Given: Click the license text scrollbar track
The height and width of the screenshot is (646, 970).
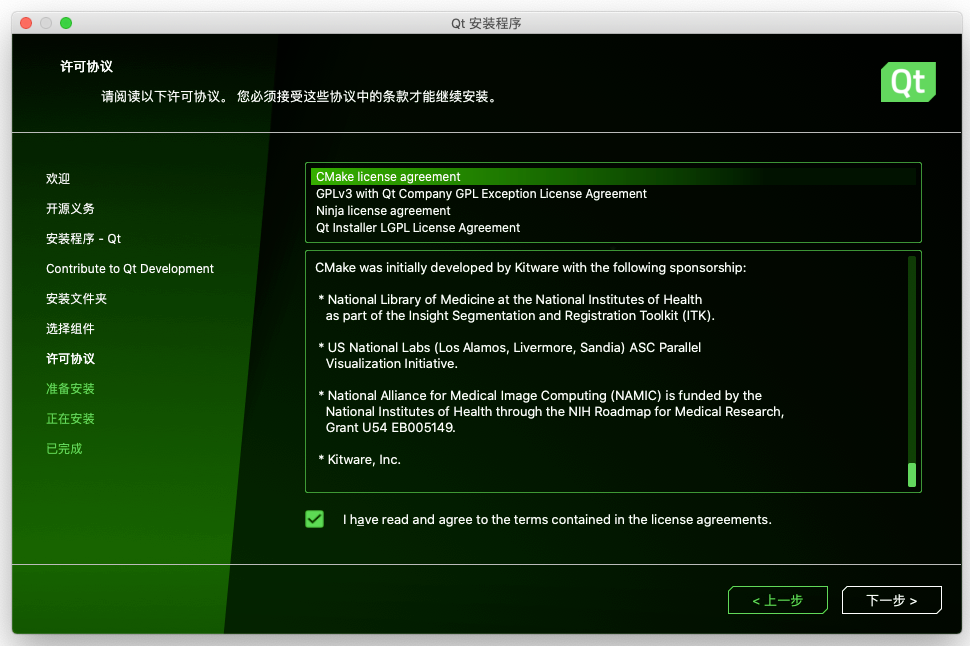Looking at the screenshot, I should tap(911, 371).
